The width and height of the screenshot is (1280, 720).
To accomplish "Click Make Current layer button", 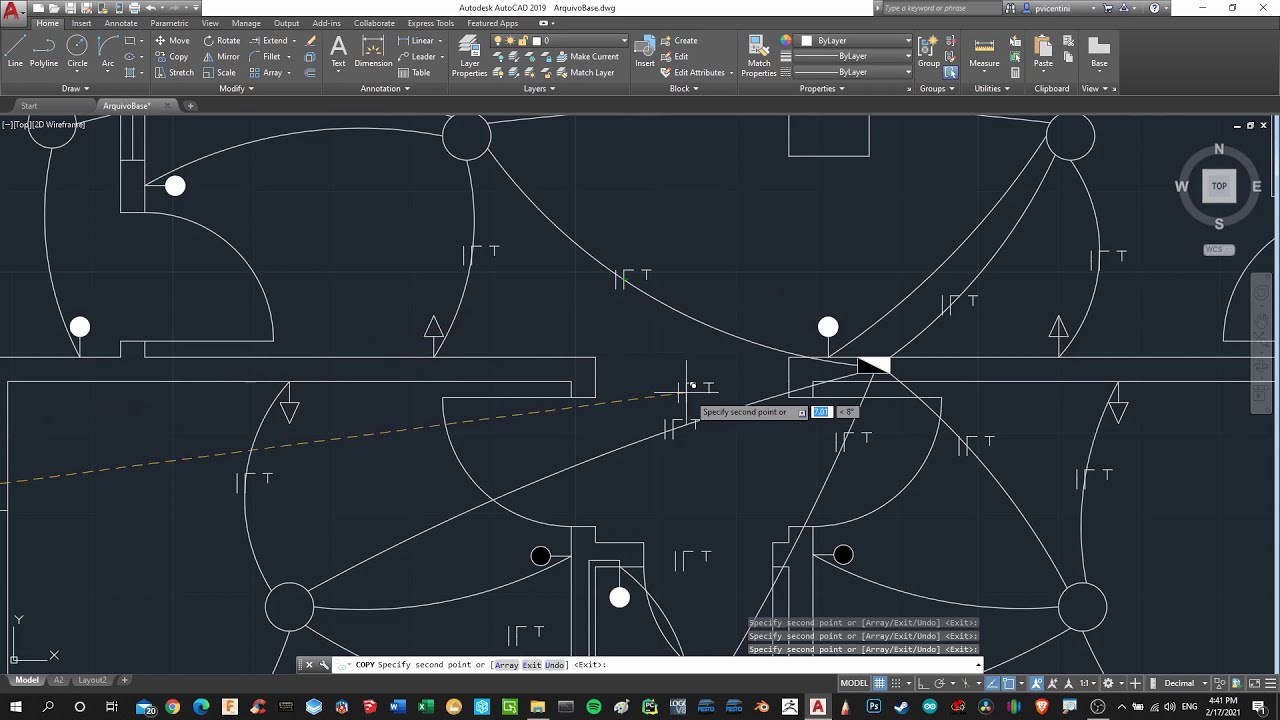I will pos(587,57).
